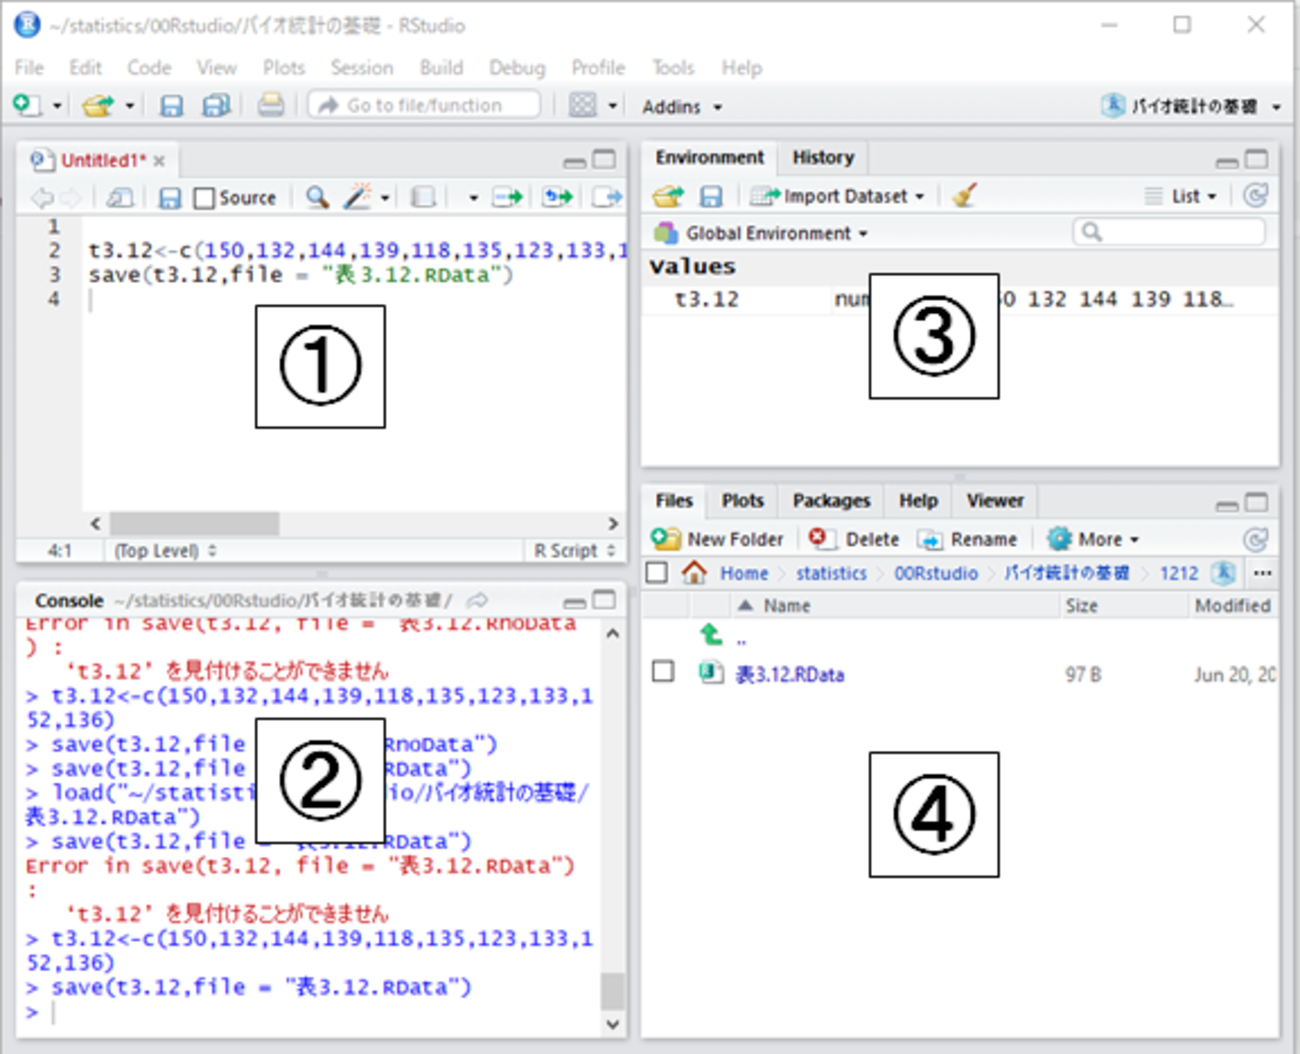This screenshot has width=1300, height=1054.
Task: Click the Delete file icon in Files pane
Action: [818, 539]
